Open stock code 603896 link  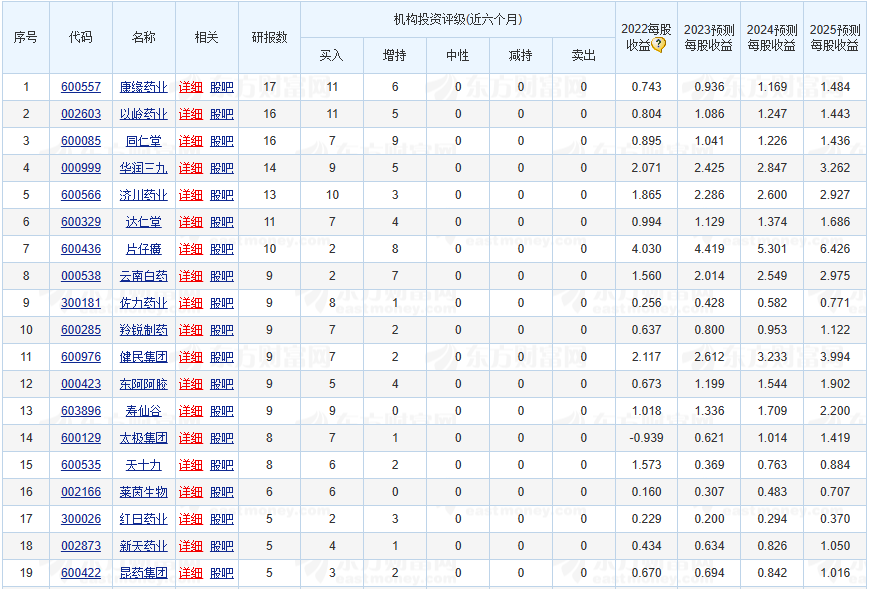(x=81, y=411)
